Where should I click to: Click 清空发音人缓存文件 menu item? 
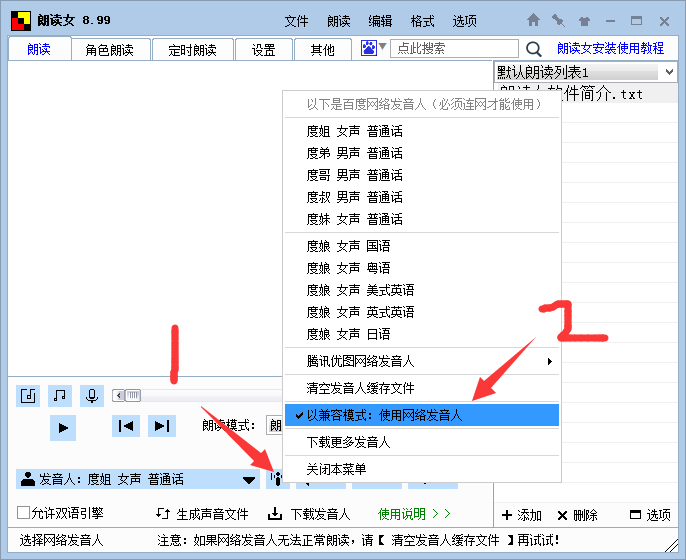click(422, 388)
